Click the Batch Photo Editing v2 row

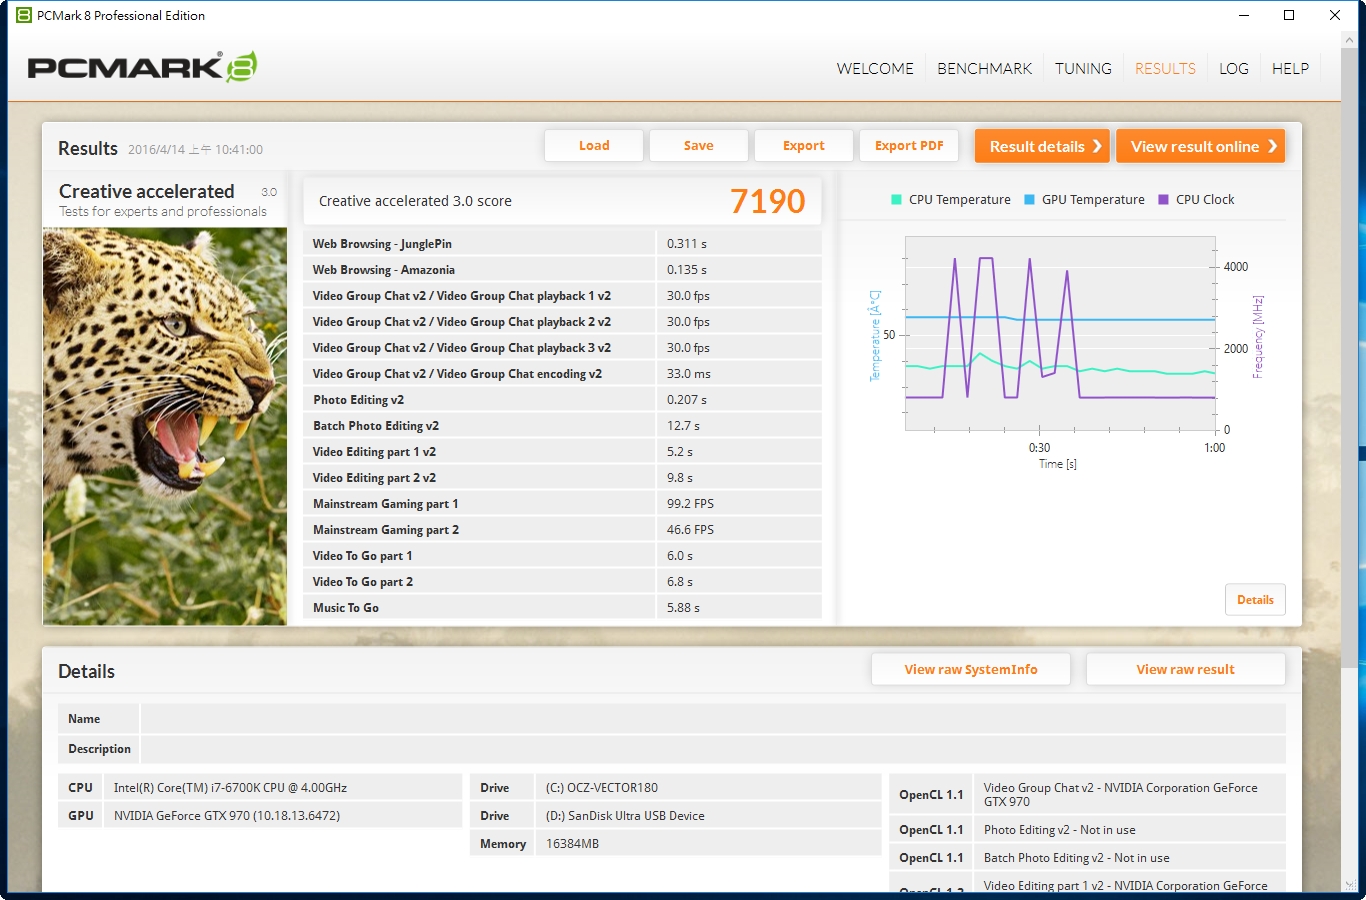(x=562, y=426)
